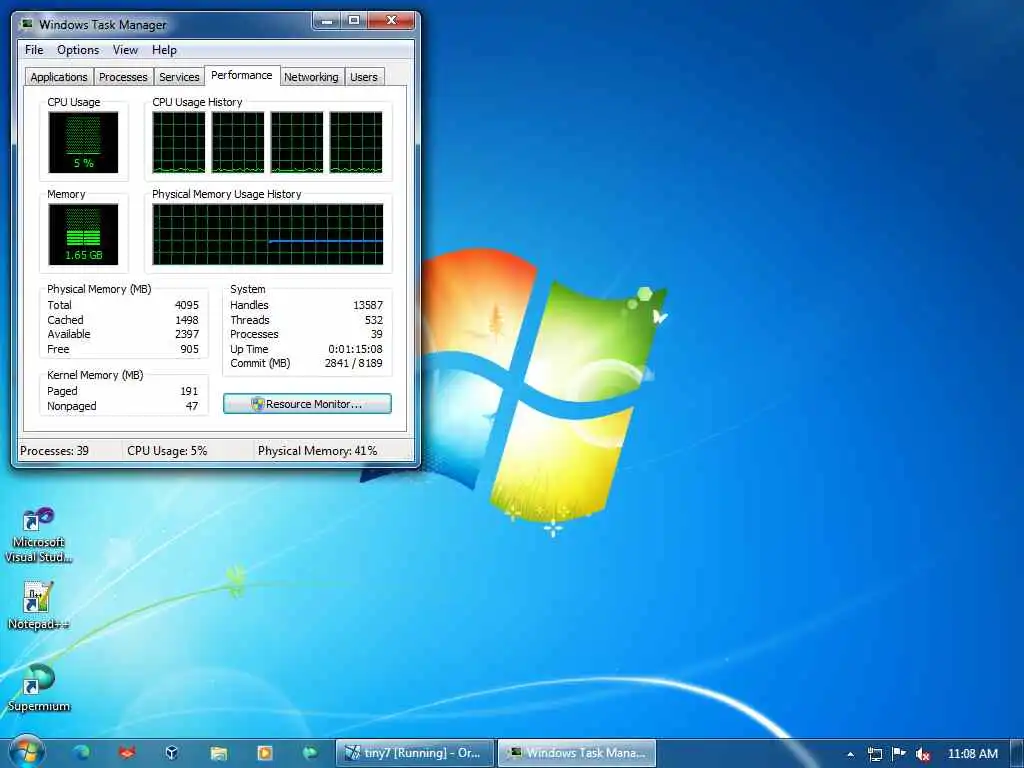This screenshot has height=768, width=1024.
Task: Select the Performance tab
Action: (x=242, y=75)
